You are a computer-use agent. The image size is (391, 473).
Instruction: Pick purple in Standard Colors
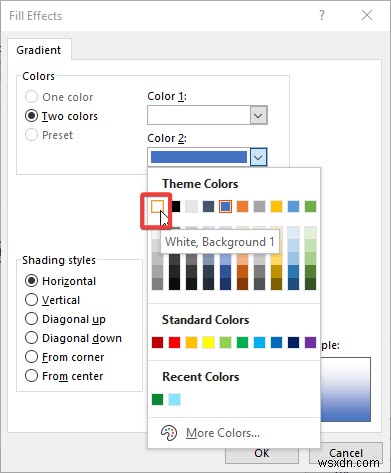point(310,342)
